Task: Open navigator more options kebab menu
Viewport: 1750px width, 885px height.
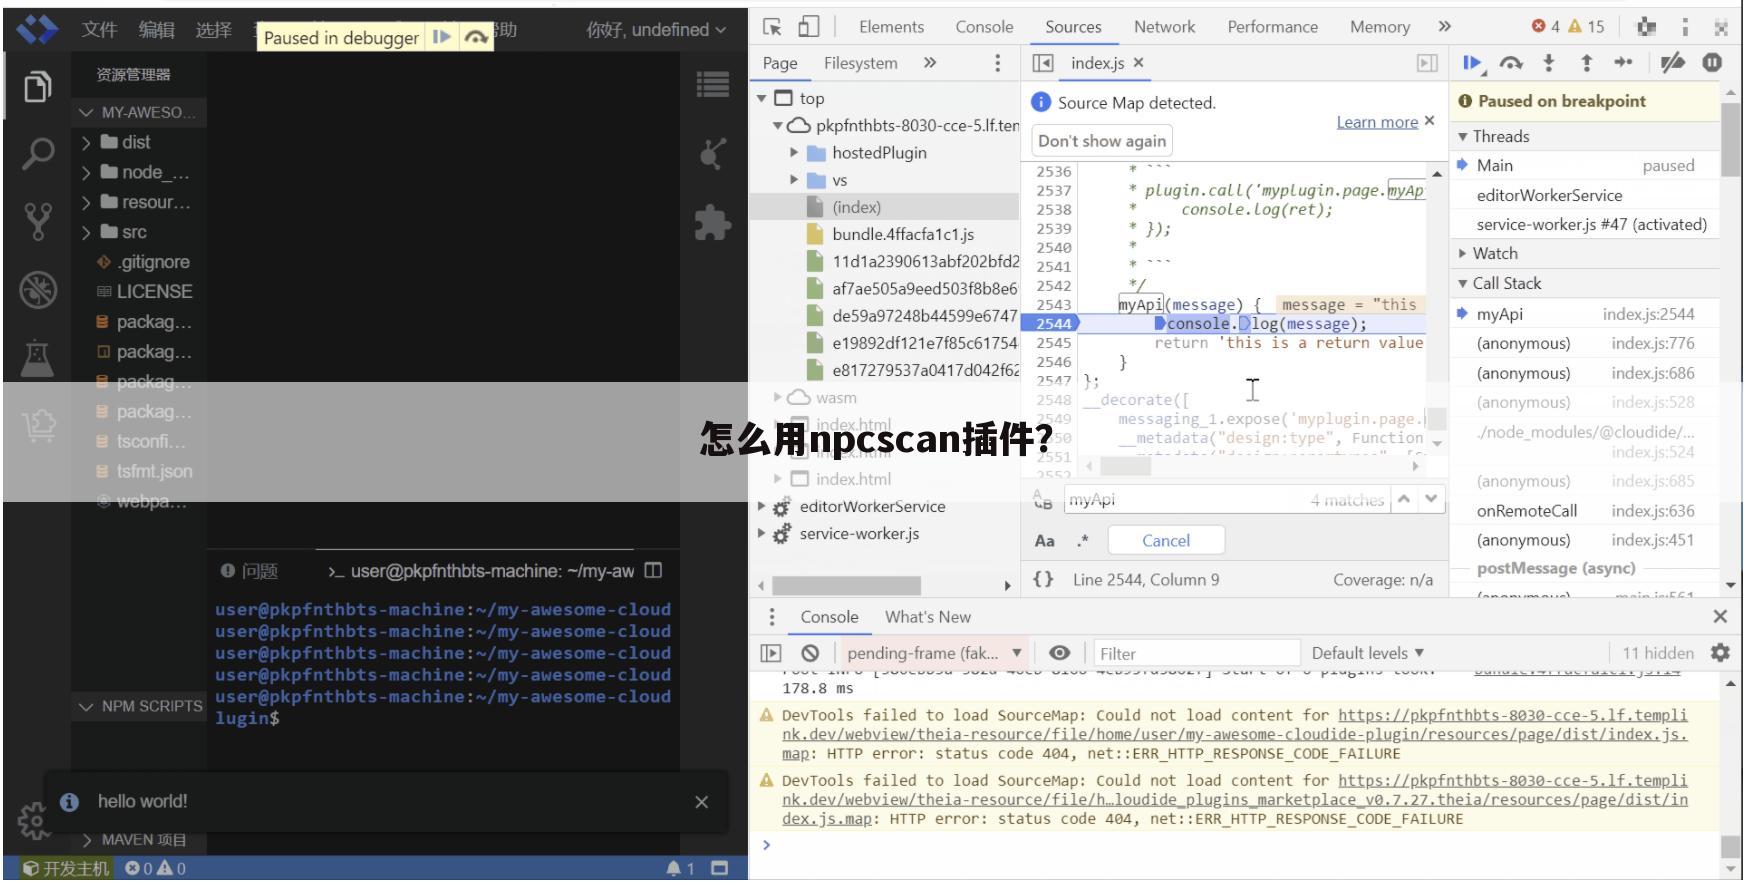Action: point(997,63)
